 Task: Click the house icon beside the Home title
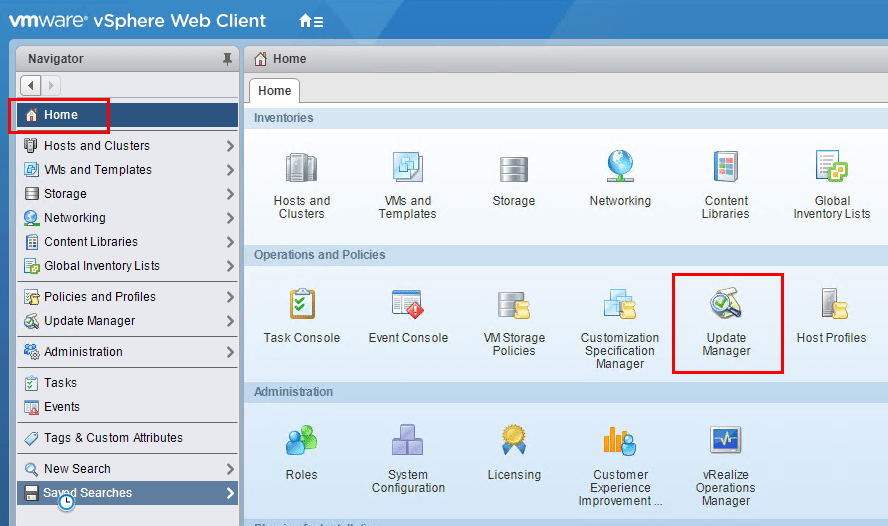[261, 59]
